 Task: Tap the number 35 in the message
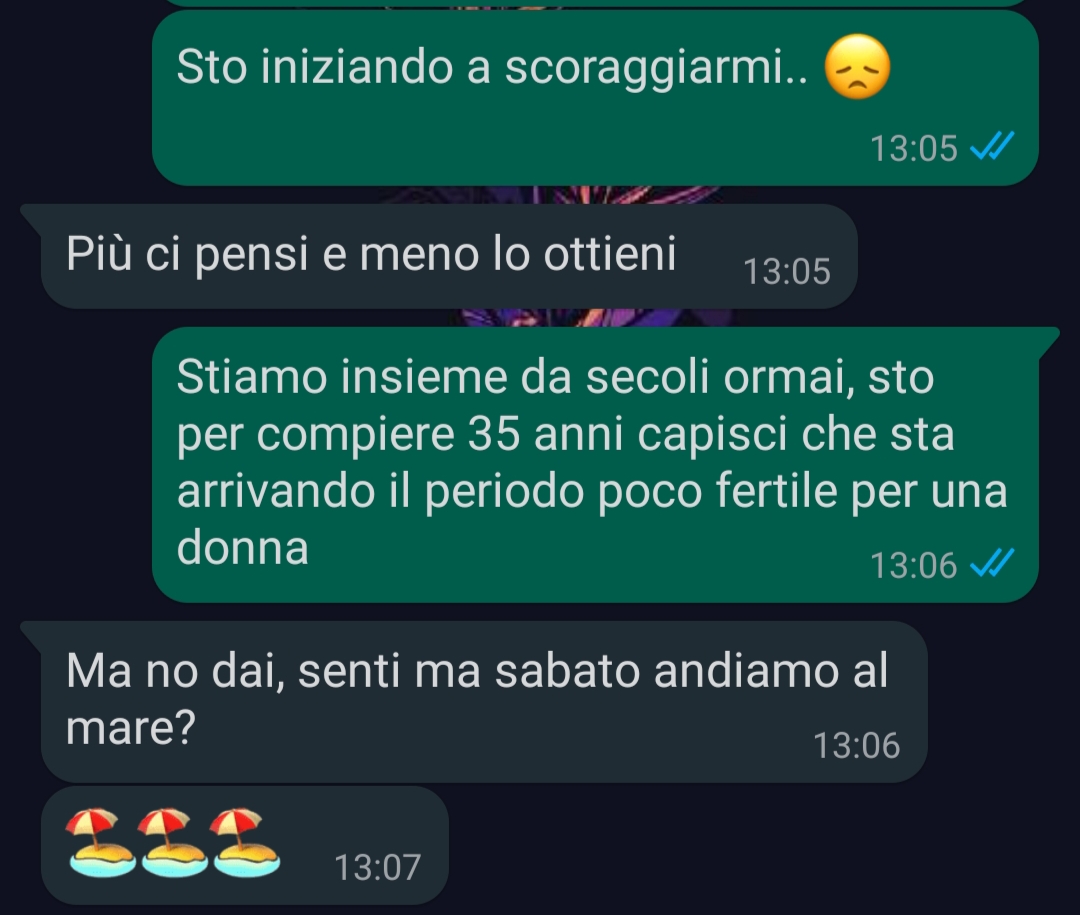coord(493,434)
